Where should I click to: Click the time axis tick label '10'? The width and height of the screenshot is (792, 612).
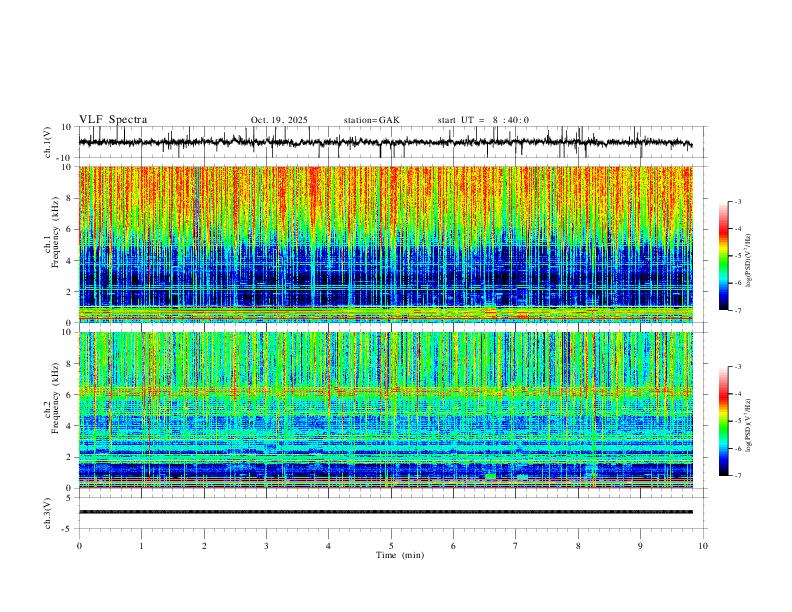pos(703,546)
